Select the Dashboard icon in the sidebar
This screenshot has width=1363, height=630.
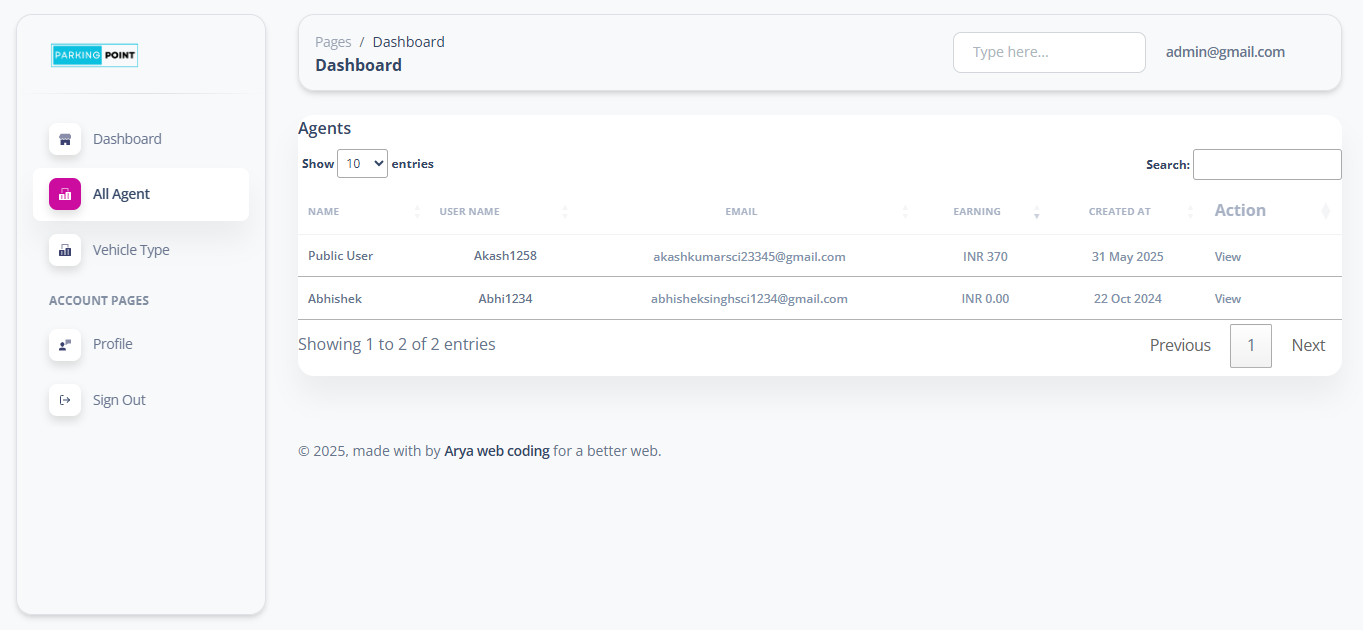point(64,139)
